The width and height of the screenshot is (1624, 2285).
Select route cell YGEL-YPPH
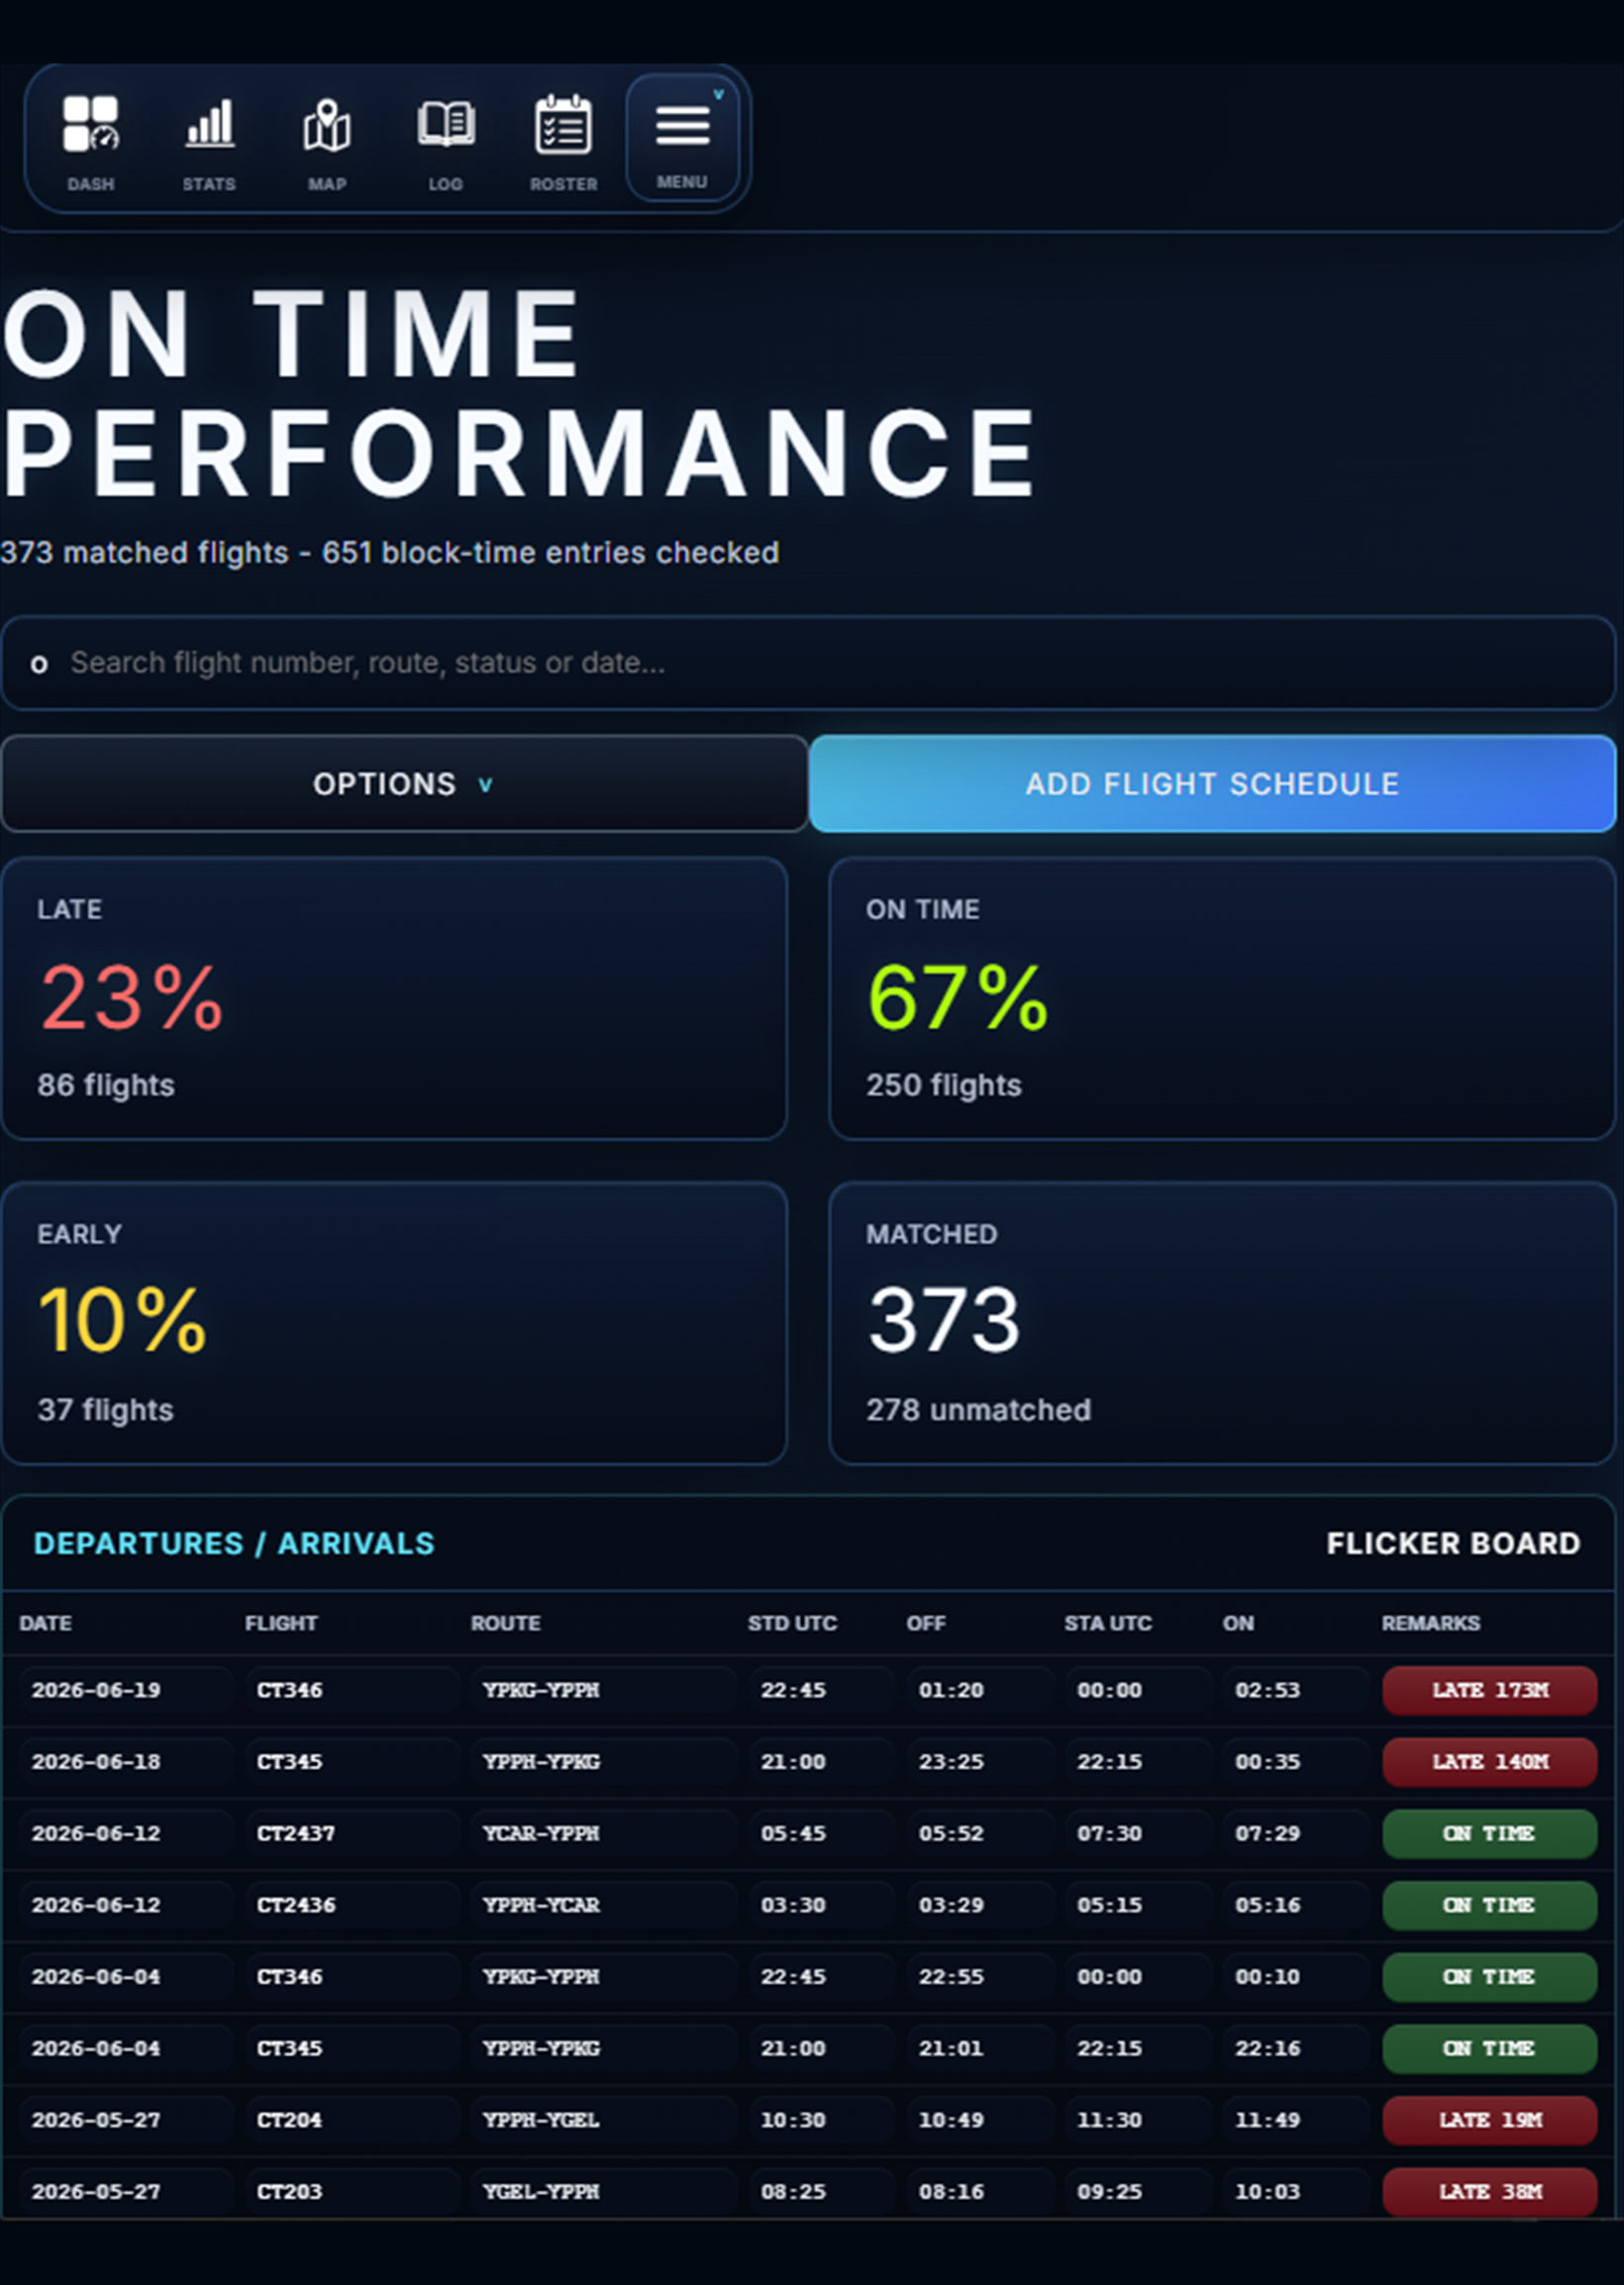[x=603, y=2192]
